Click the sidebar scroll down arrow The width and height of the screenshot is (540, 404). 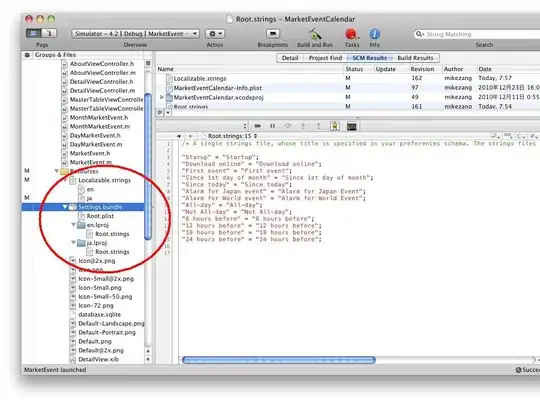(148, 359)
